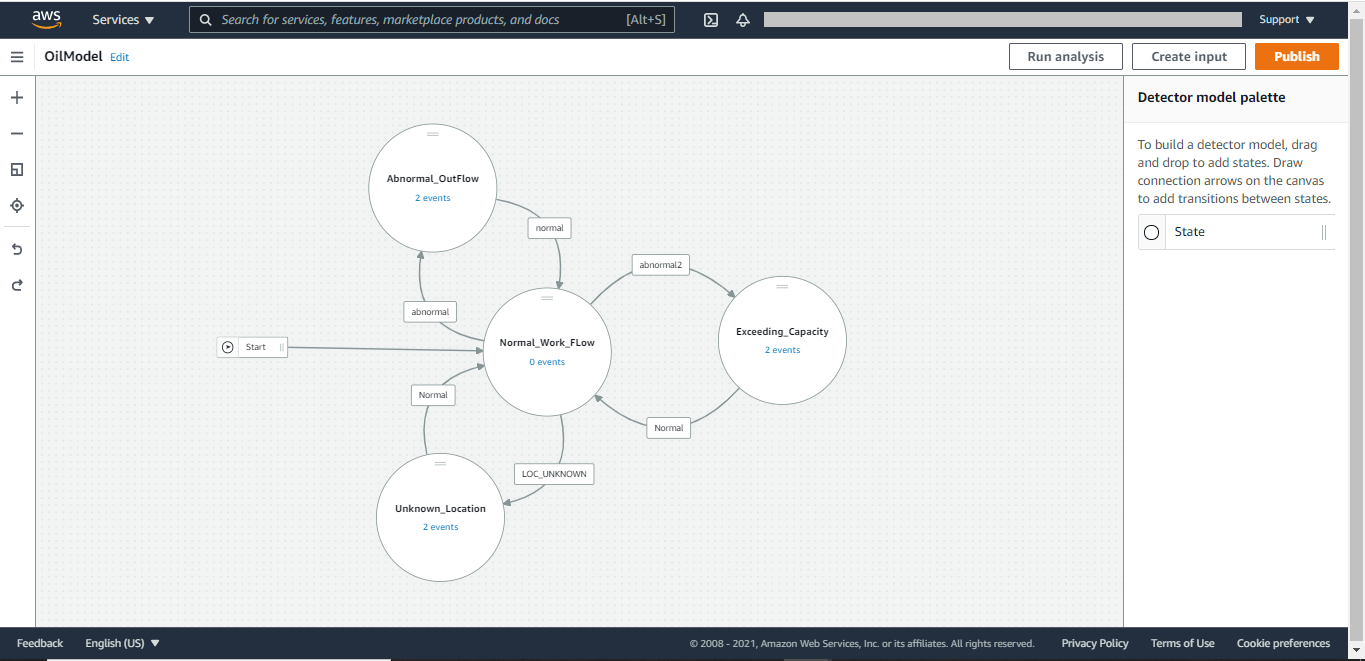Viewport: 1365px width, 661px height.
Task: Click the Create input button
Action: click(1189, 57)
